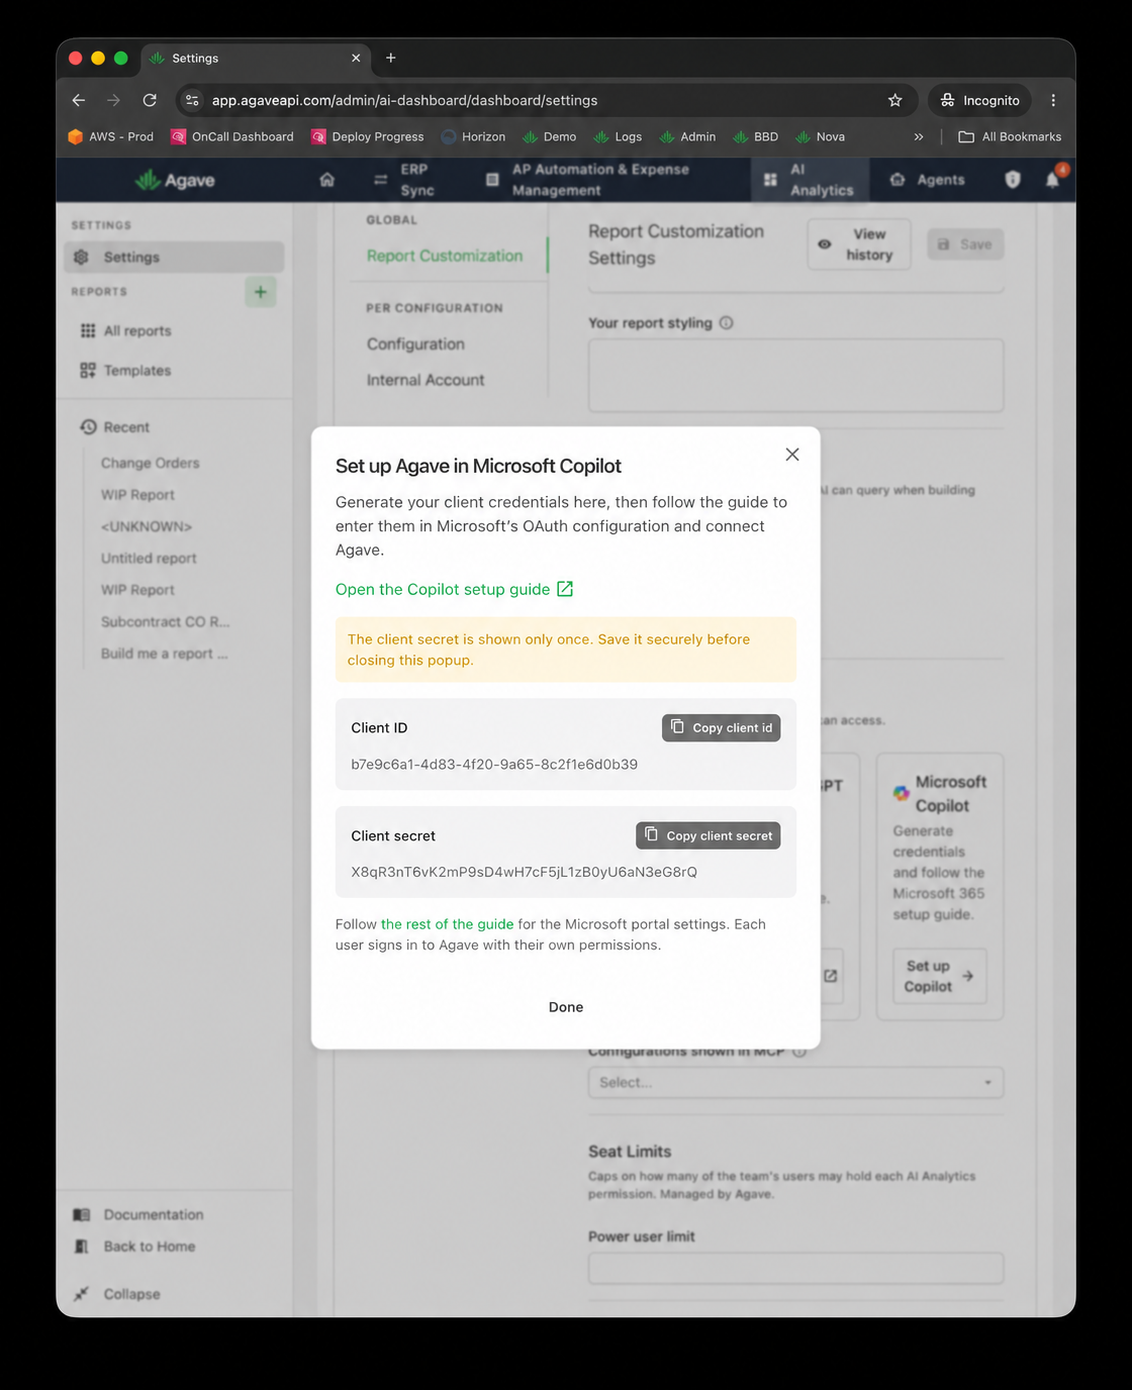
Task: Open Agents tab
Action: tap(927, 180)
